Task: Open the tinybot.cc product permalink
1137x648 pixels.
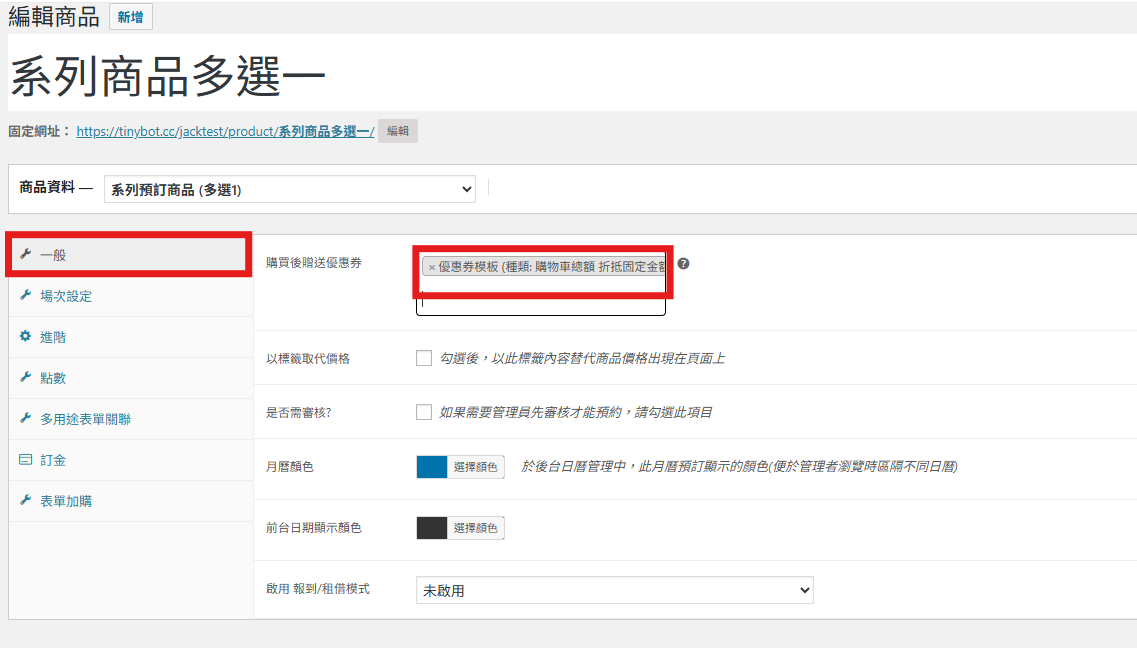Action: click(225, 131)
